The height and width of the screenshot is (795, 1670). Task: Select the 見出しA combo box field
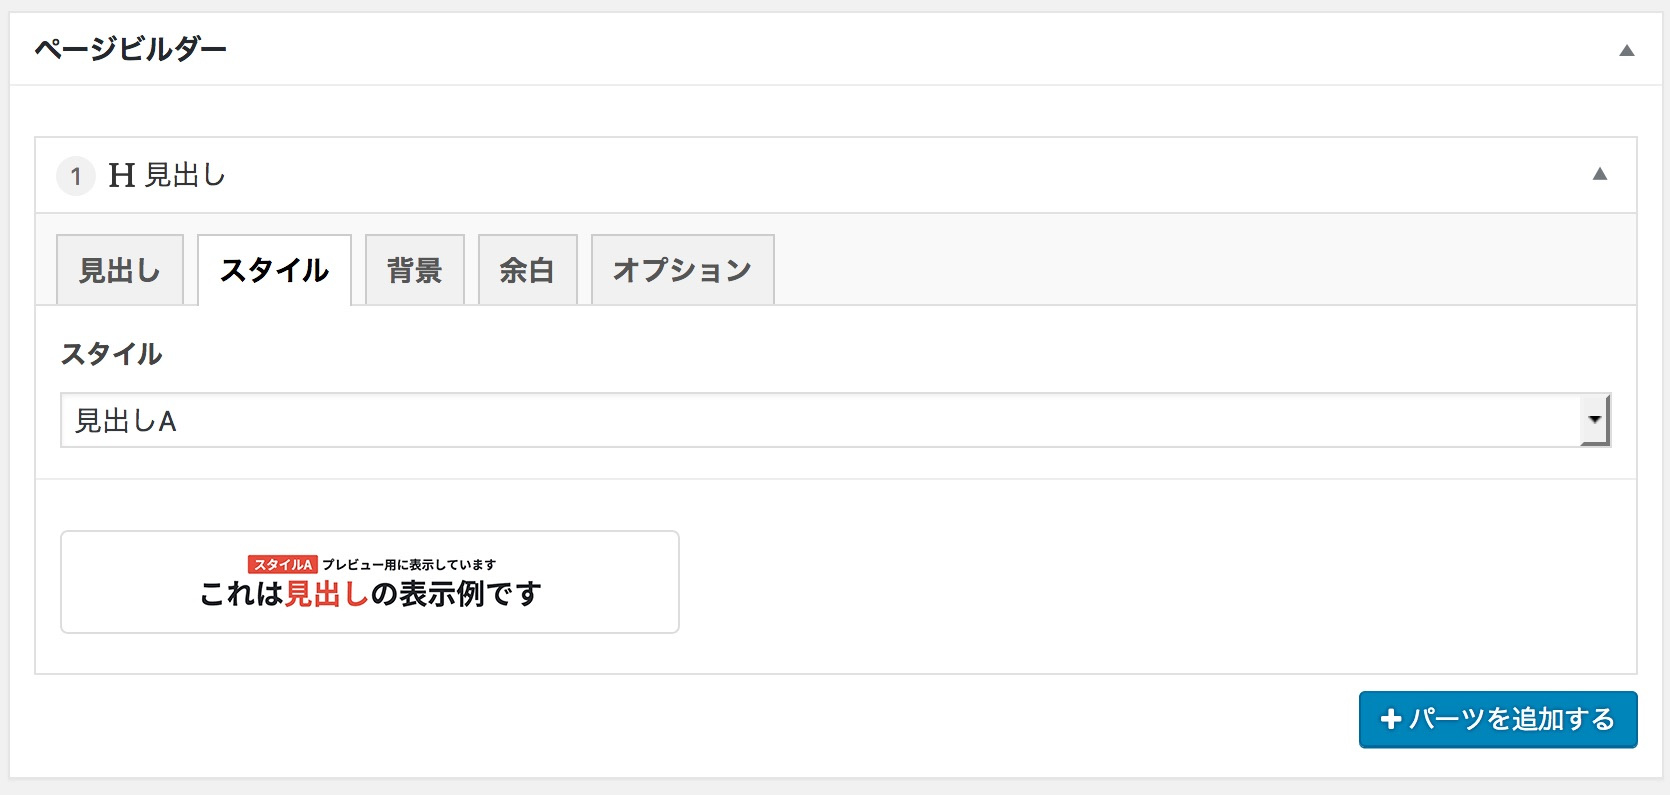tap(835, 420)
